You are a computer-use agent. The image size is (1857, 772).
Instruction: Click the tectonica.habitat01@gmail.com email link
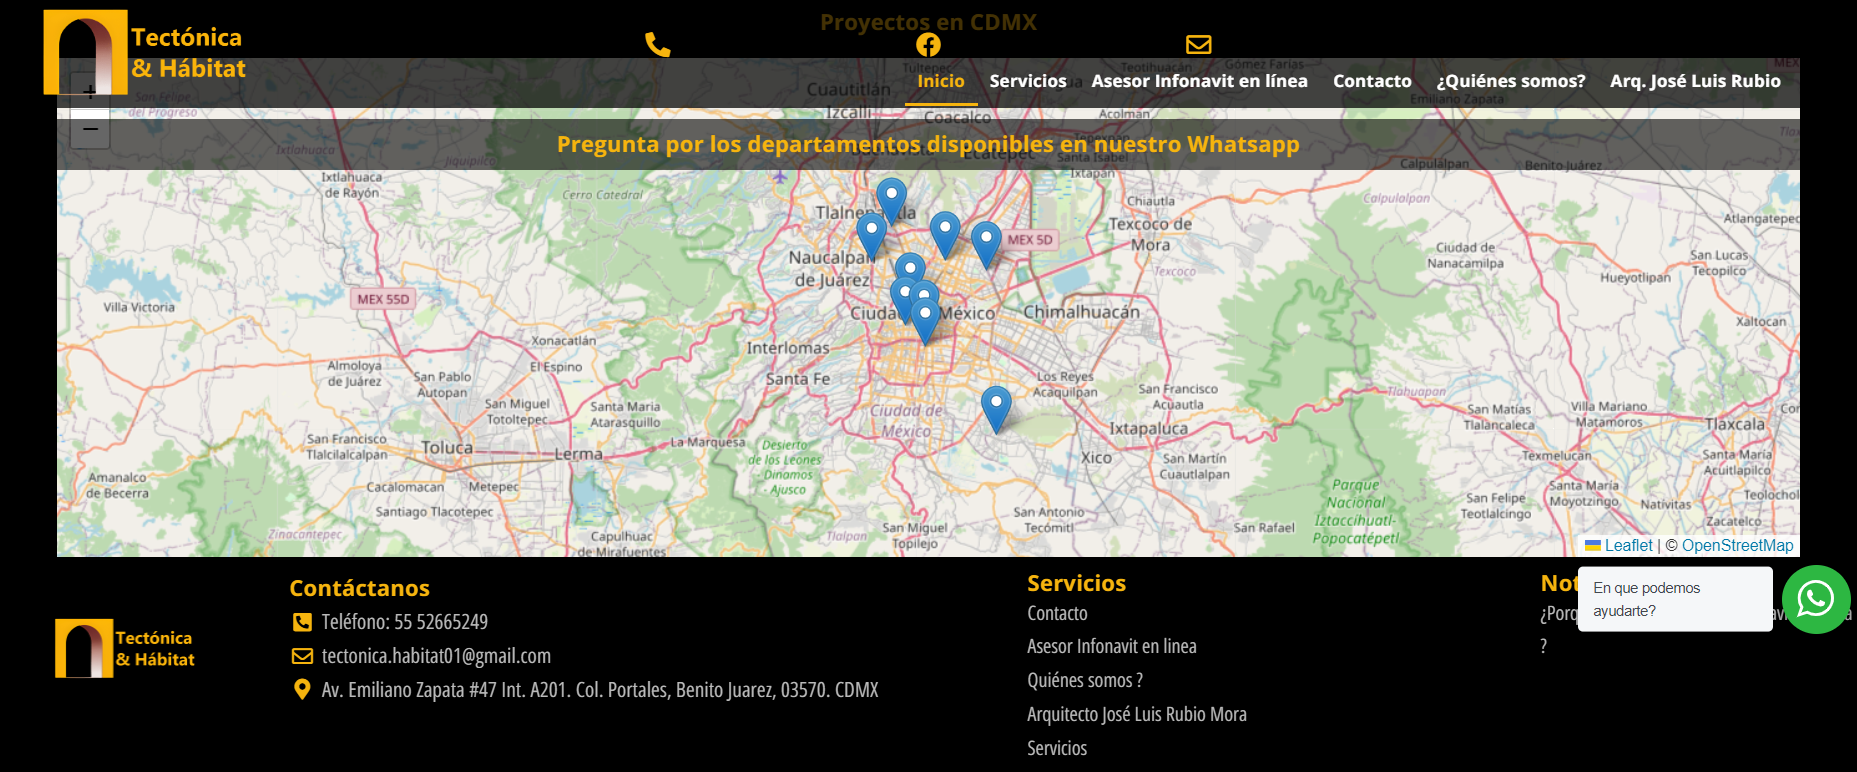point(436,656)
